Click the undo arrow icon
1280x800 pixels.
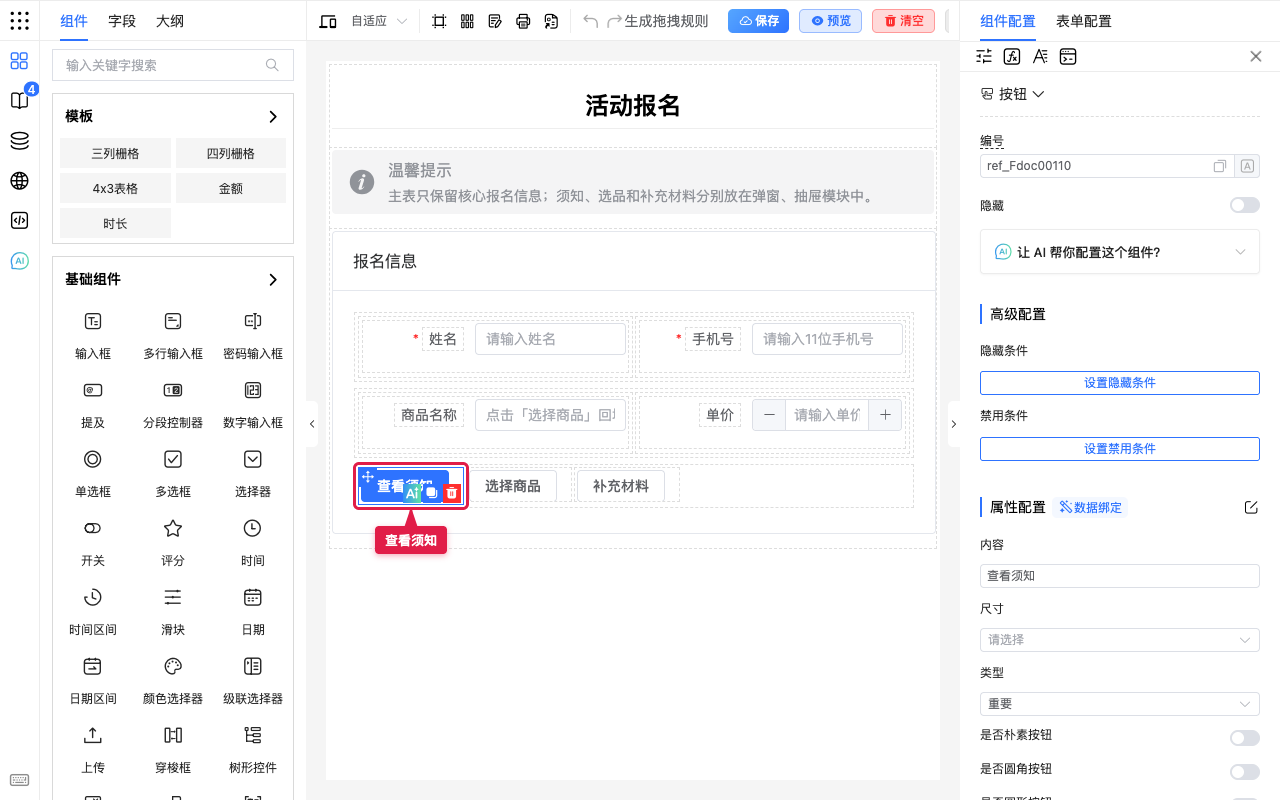coord(590,21)
